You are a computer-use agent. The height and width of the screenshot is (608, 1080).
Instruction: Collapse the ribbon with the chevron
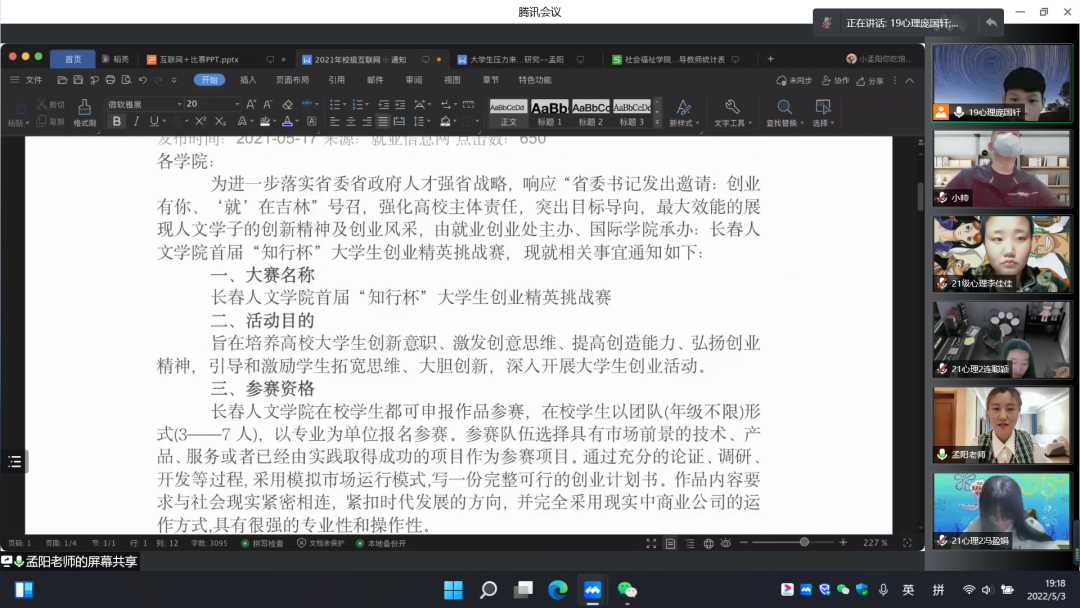click(x=910, y=81)
